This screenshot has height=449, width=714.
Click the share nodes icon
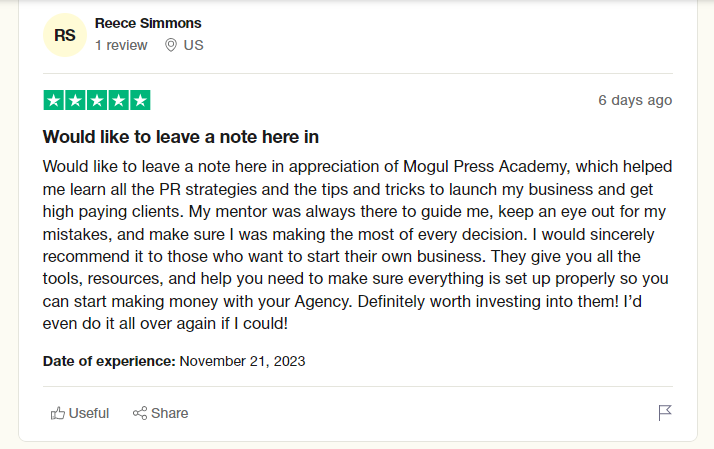[x=140, y=413]
